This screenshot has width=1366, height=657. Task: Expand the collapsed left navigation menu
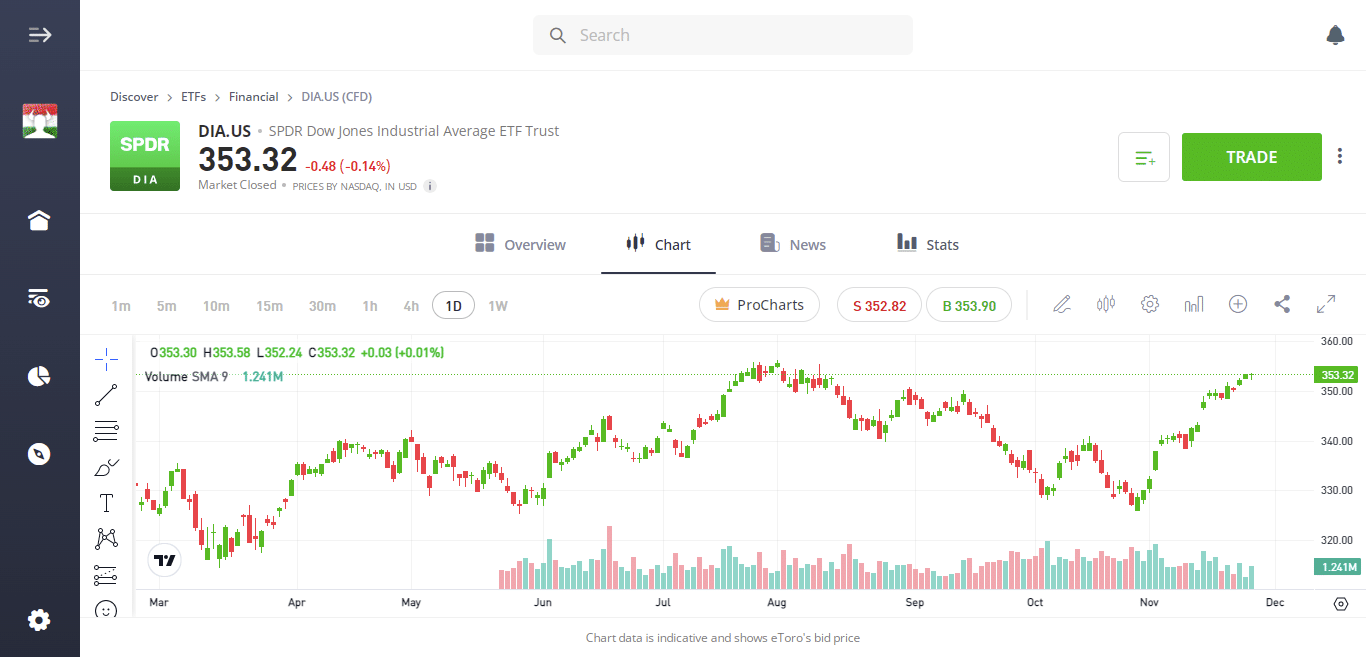(x=40, y=34)
